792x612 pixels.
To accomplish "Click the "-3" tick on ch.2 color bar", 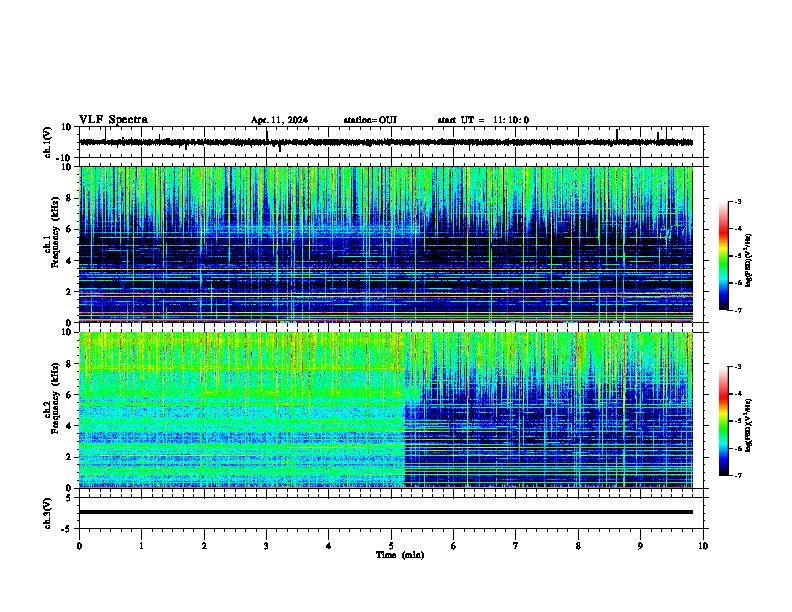I will (738, 367).
